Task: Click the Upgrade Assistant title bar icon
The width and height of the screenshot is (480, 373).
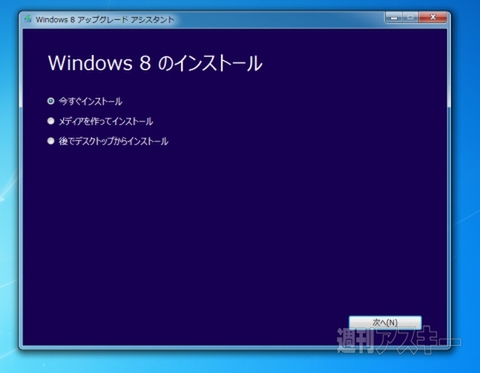Action: [28, 19]
